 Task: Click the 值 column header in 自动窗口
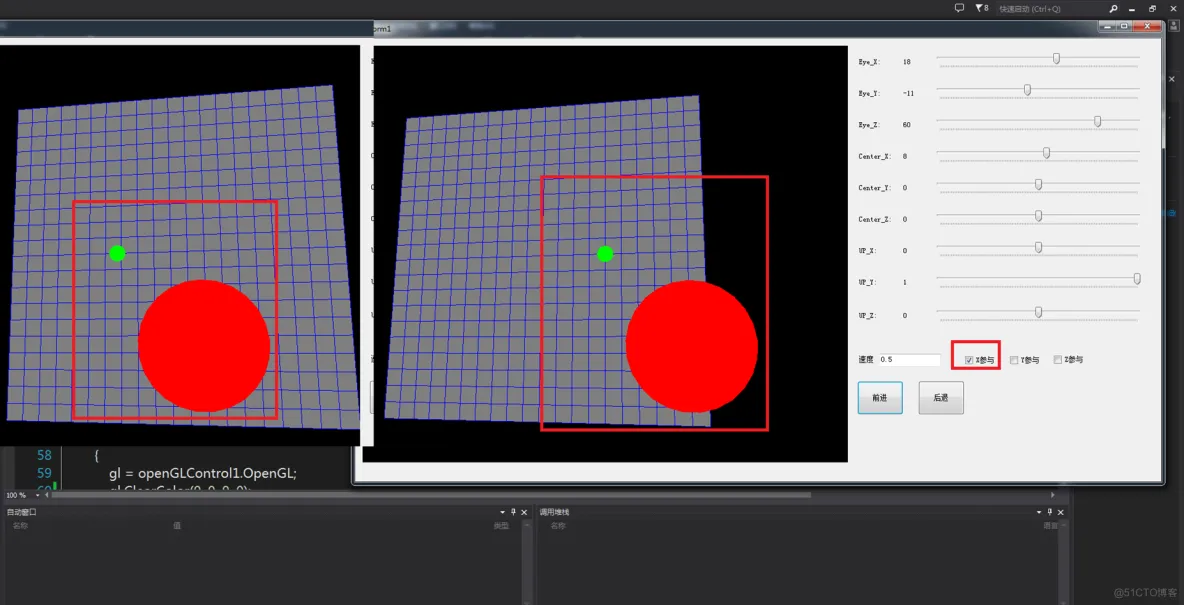tap(177, 525)
